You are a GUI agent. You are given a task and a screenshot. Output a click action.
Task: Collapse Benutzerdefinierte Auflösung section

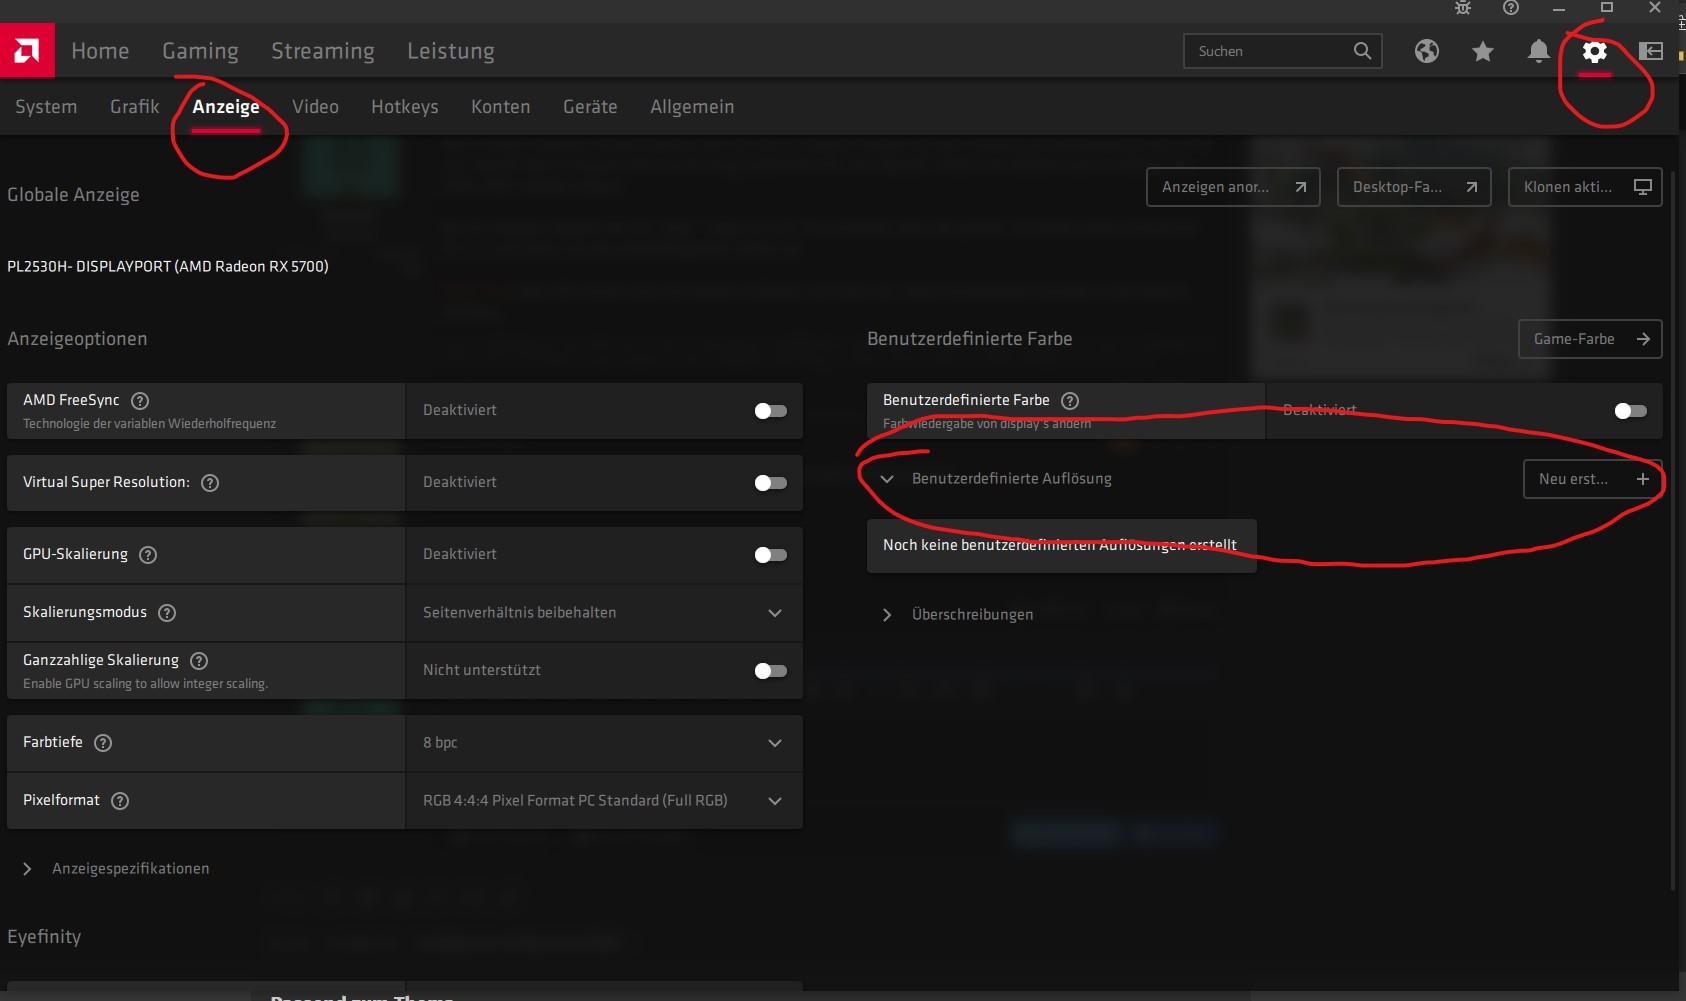(887, 479)
